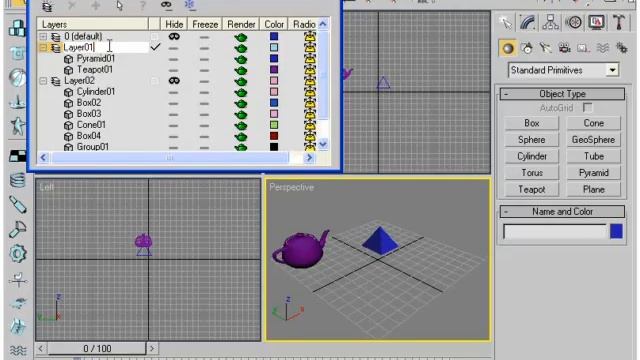This screenshot has height=360, width=640.
Task: Click the red color swatch for Box04
Action: coord(274,136)
